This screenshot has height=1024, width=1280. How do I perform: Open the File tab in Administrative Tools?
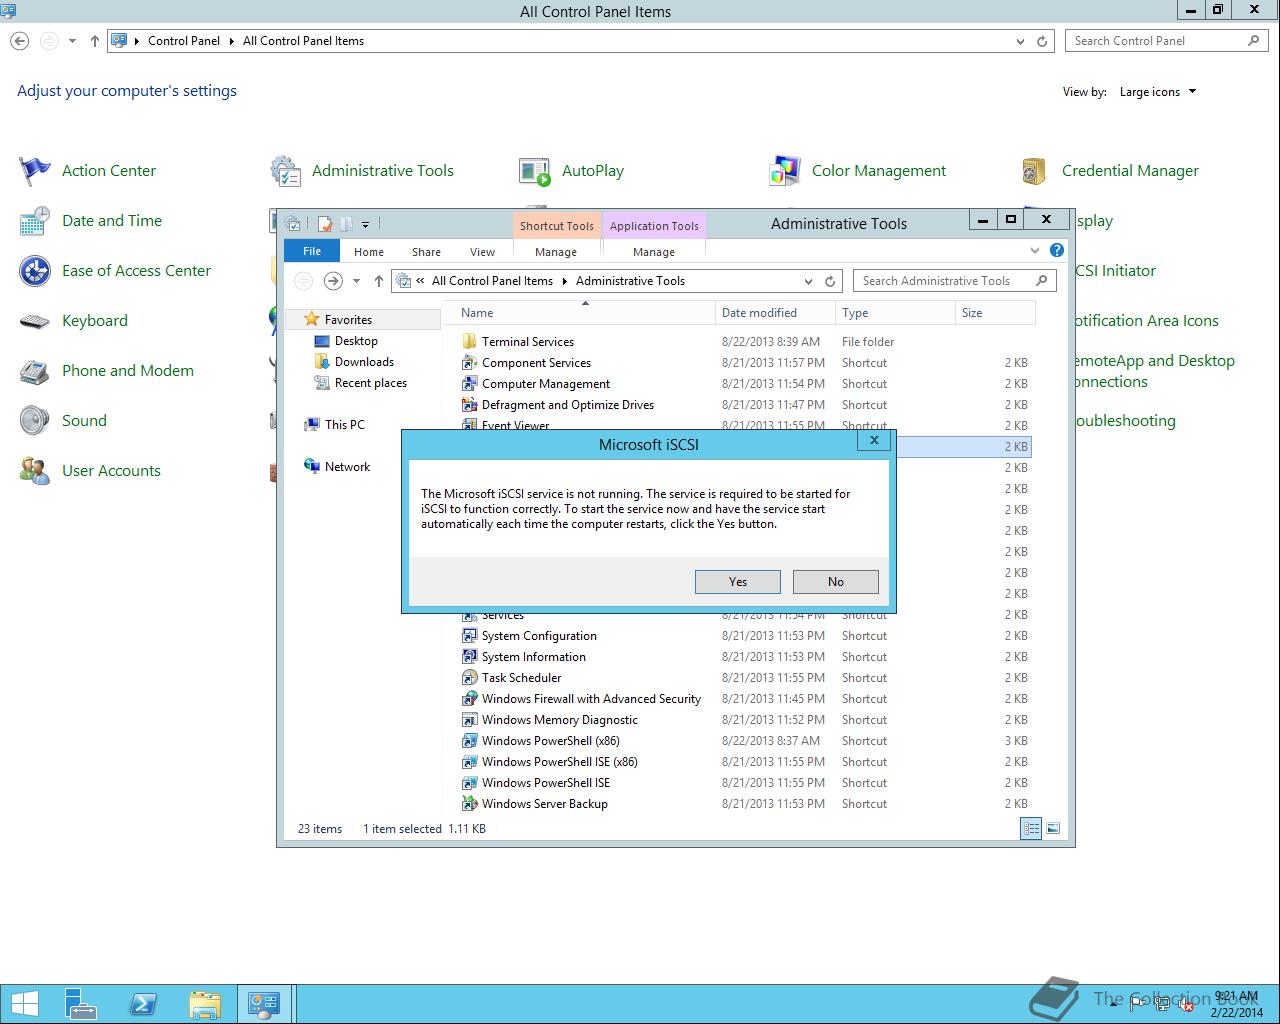[x=312, y=251]
